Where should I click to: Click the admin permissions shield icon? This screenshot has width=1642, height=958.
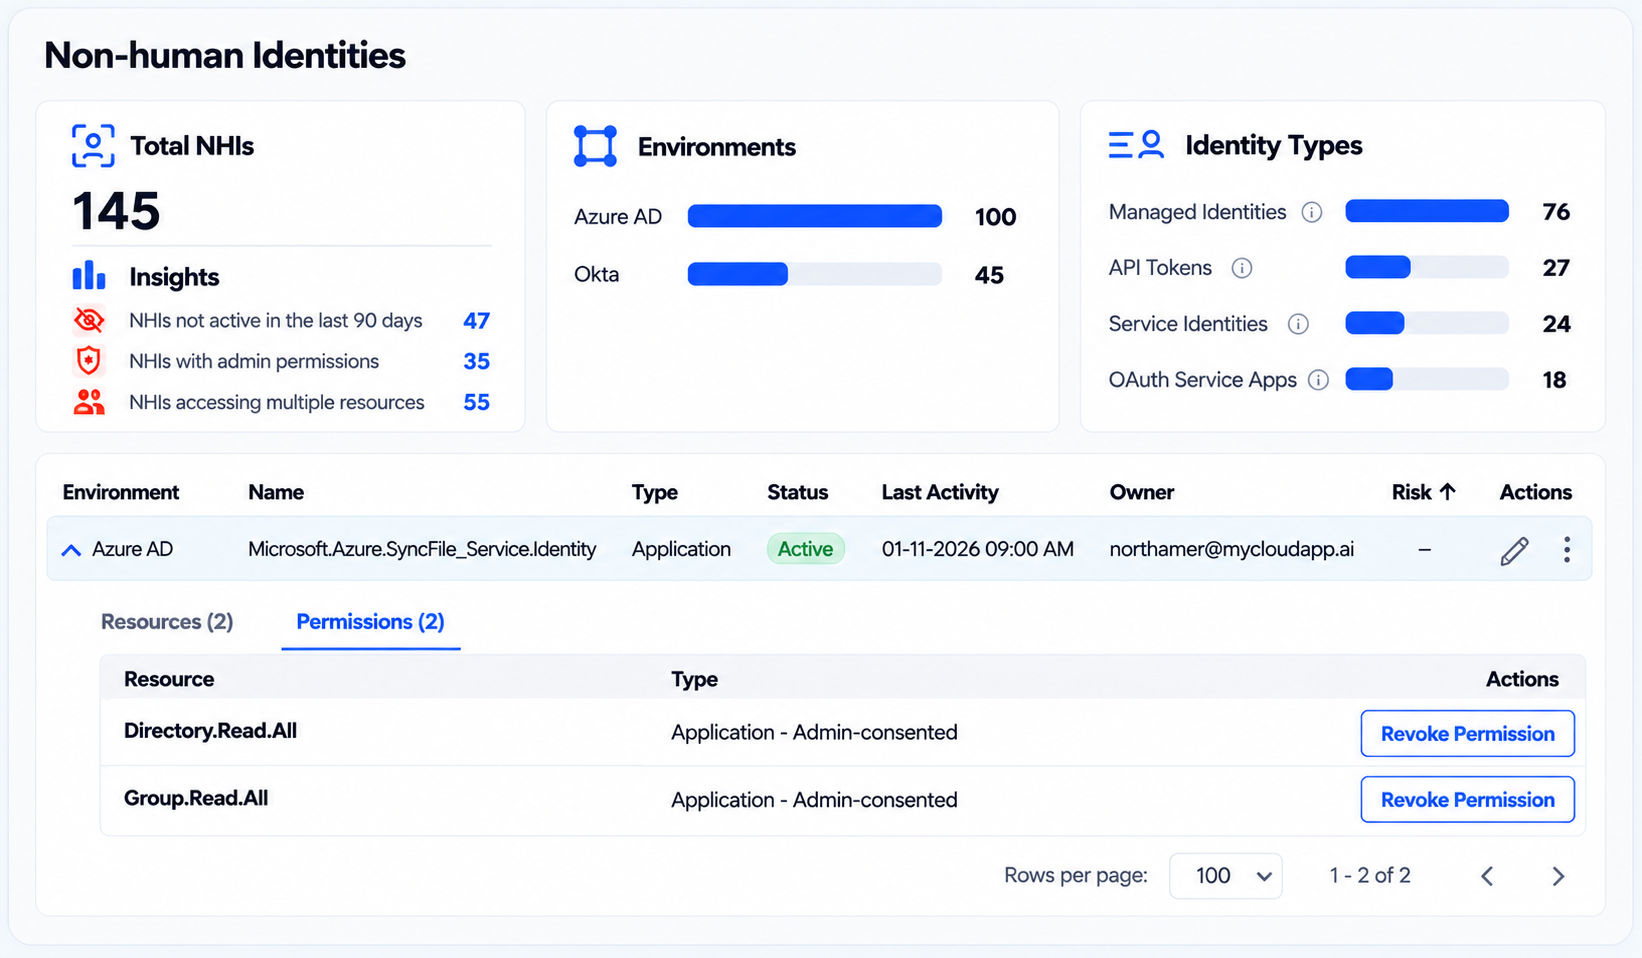[89, 360]
